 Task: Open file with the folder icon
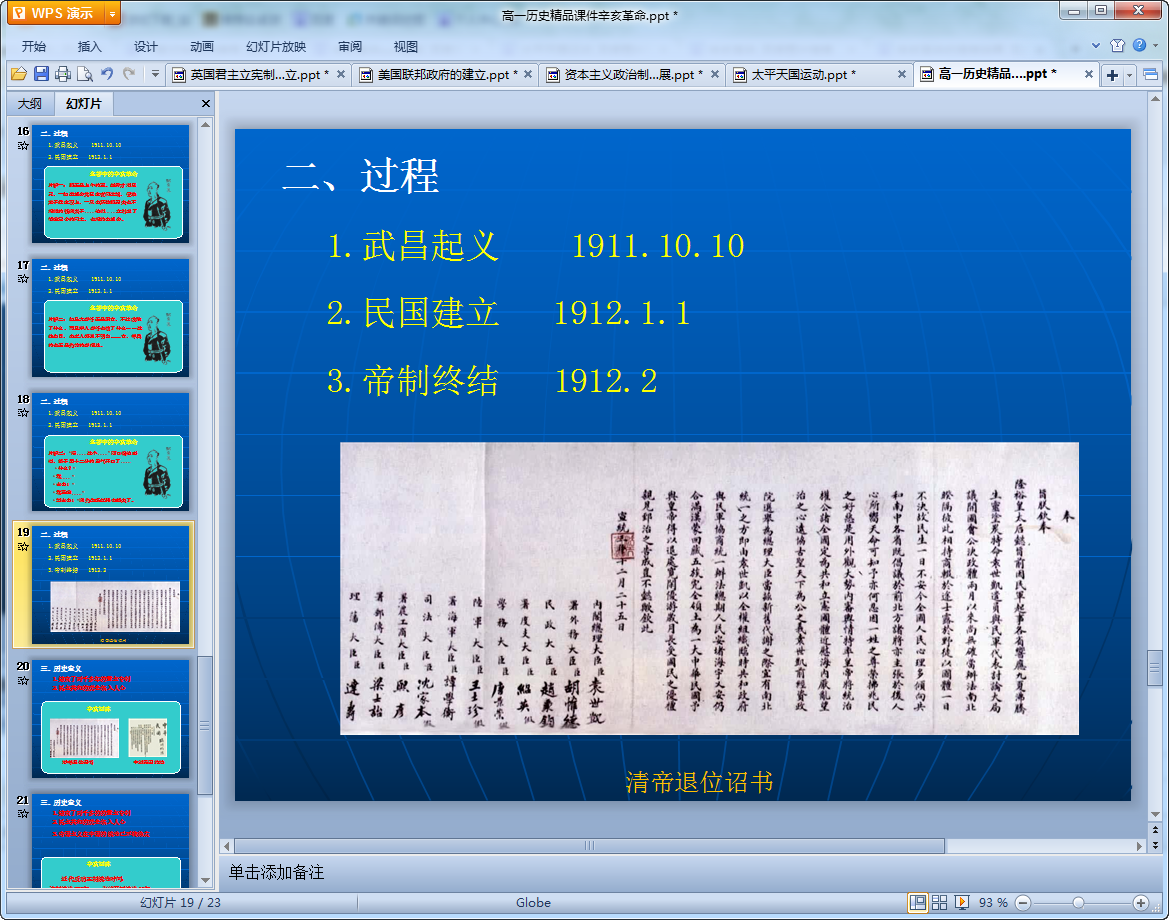19,74
